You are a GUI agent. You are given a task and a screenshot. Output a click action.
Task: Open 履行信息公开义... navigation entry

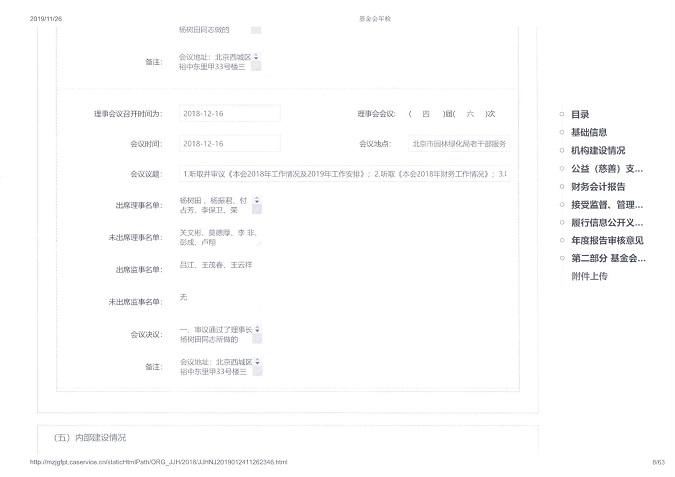607,223
